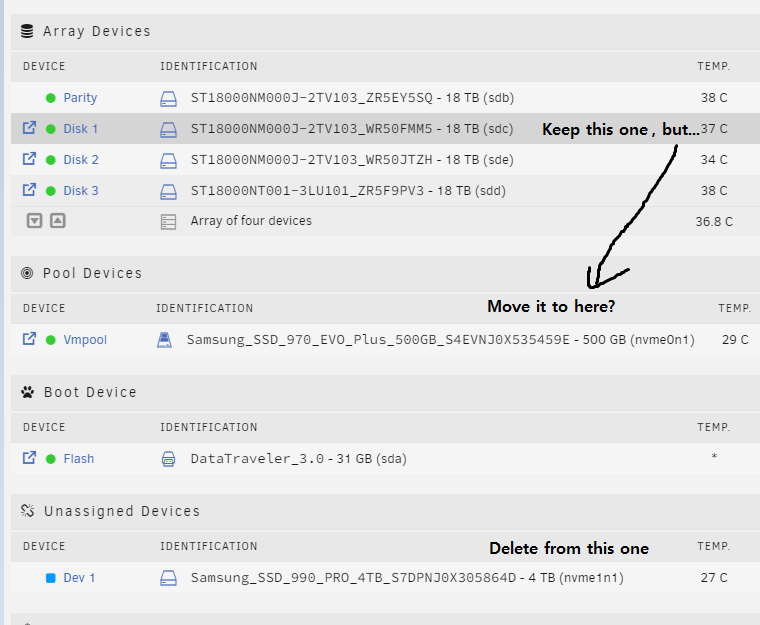Open Disk 2 external view icon

click(x=30, y=159)
